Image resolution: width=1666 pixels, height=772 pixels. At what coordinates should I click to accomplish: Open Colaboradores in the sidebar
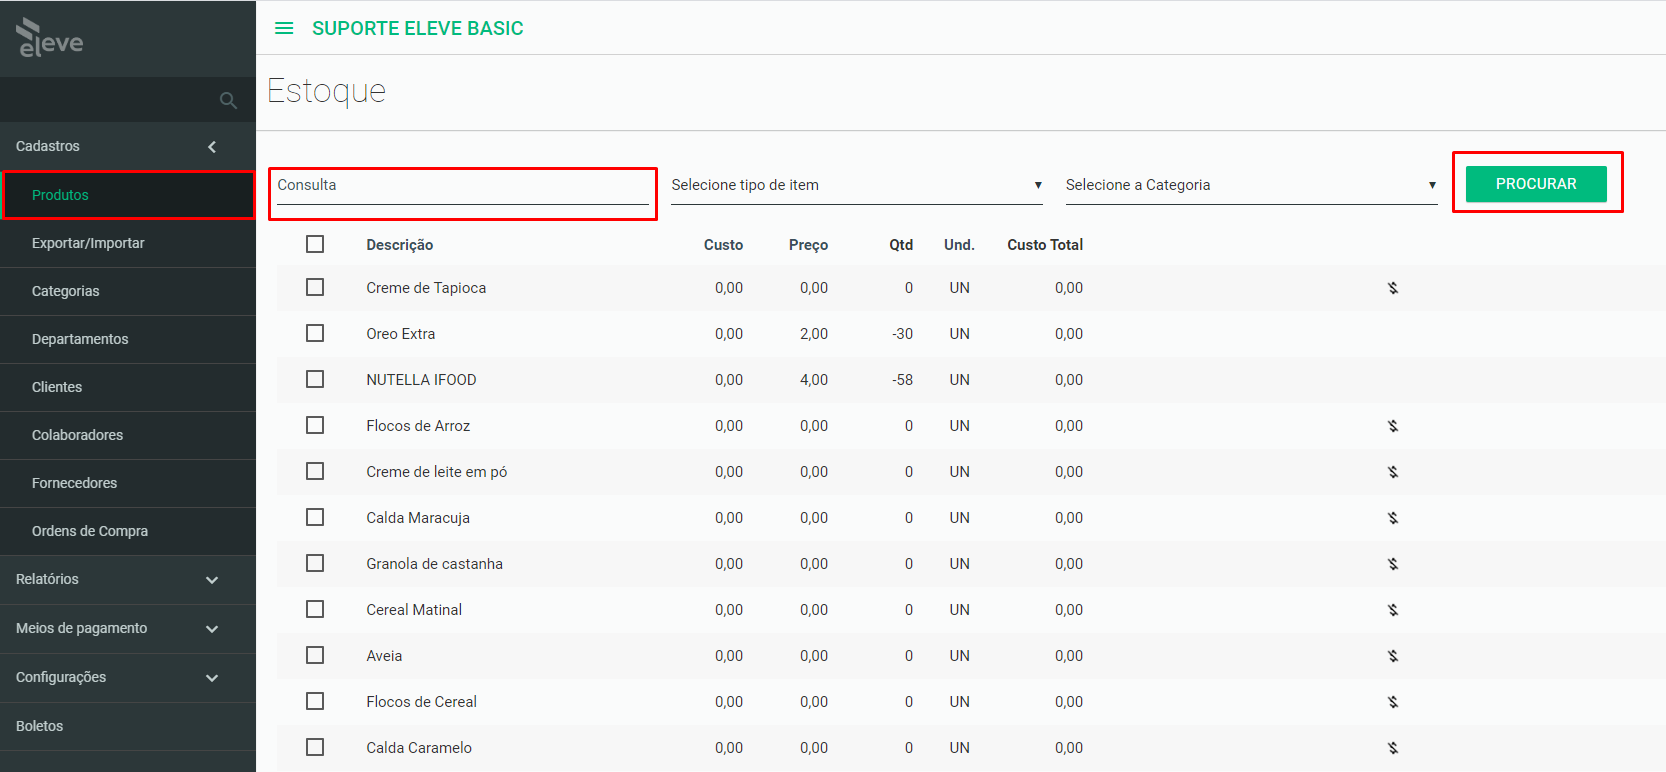[128, 435]
